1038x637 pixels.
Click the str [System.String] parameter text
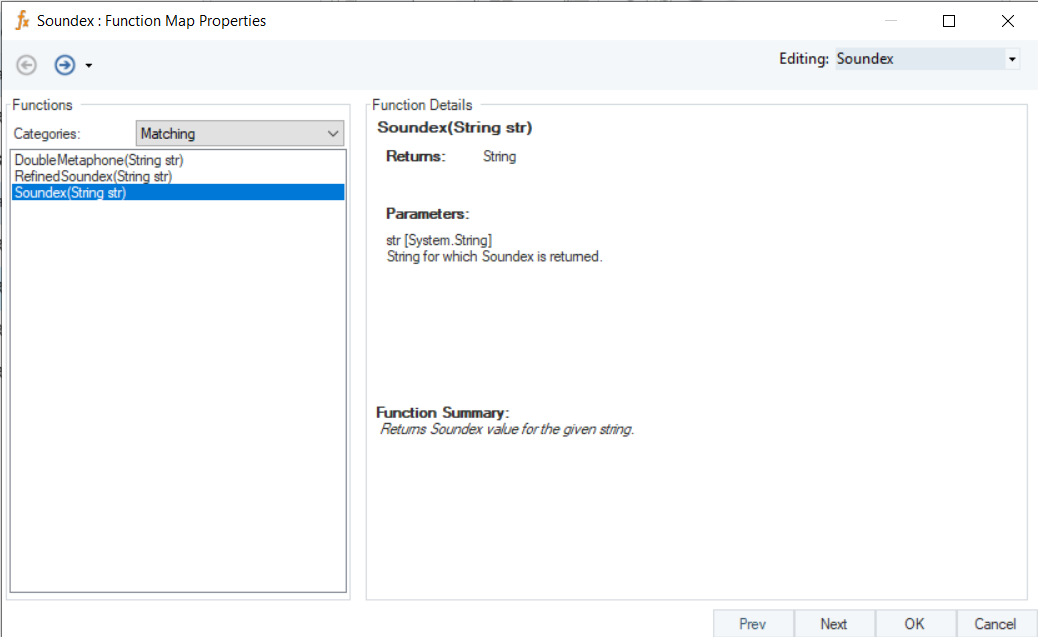(439, 240)
